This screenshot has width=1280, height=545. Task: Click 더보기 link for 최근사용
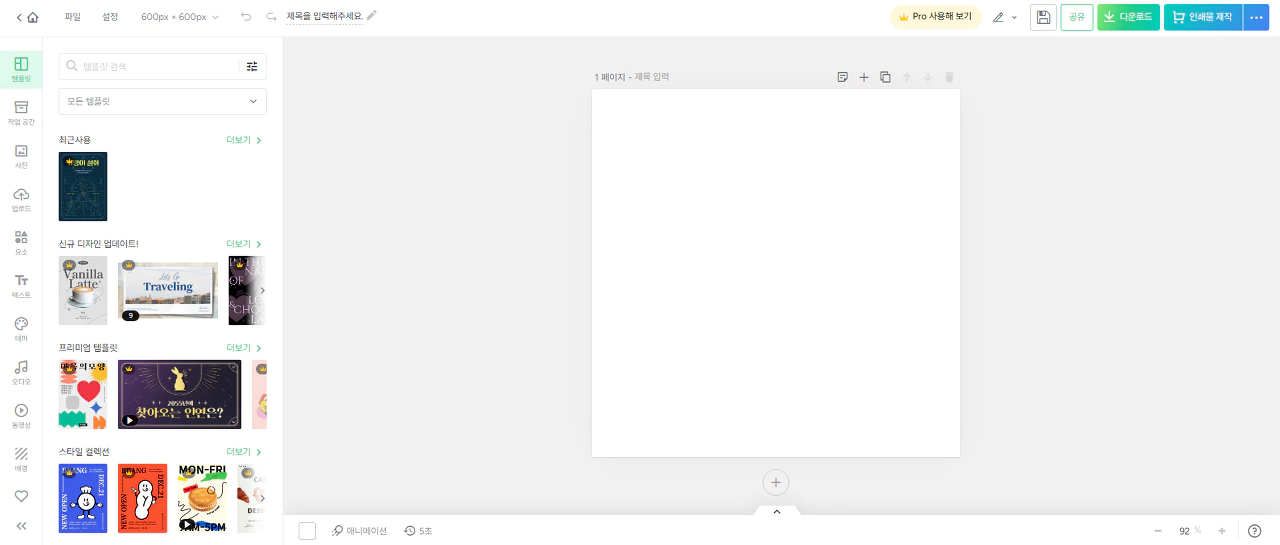(244, 140)
